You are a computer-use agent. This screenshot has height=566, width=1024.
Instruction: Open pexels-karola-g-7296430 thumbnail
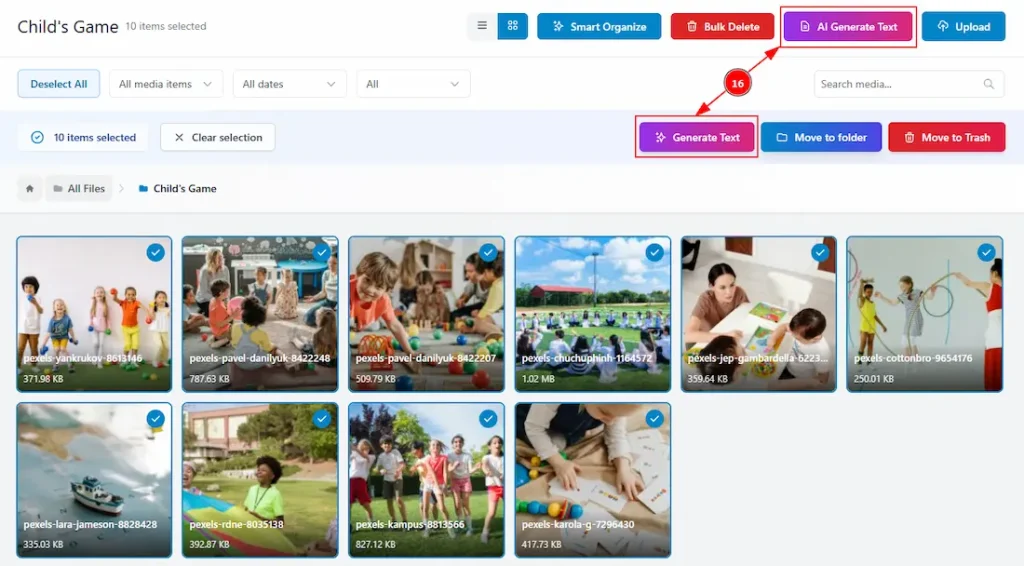(592, 480)
